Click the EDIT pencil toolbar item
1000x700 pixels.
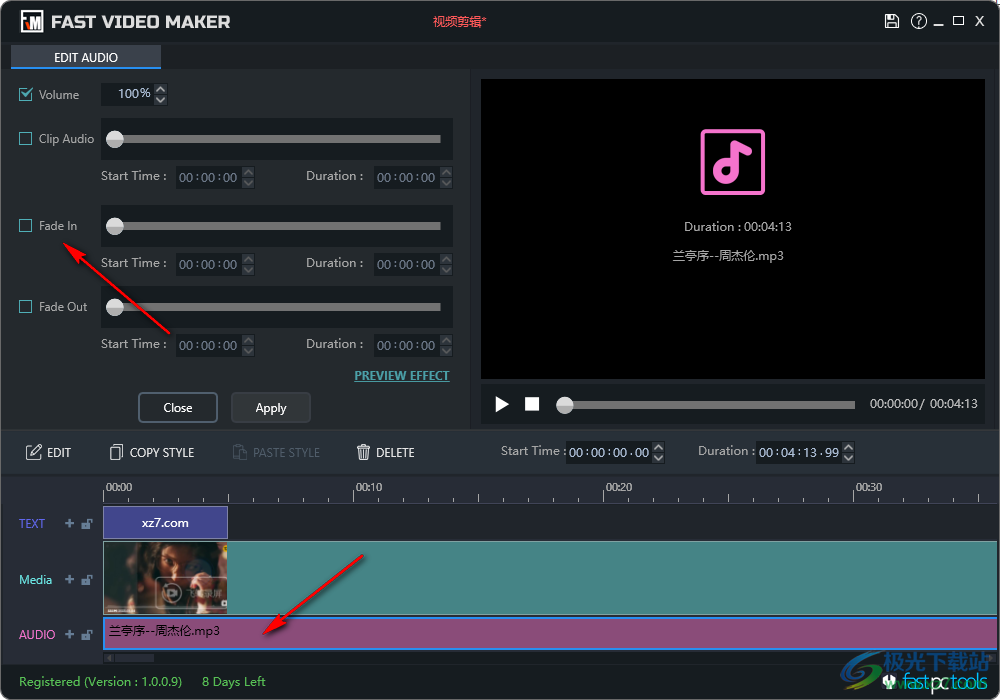(48, 453)
